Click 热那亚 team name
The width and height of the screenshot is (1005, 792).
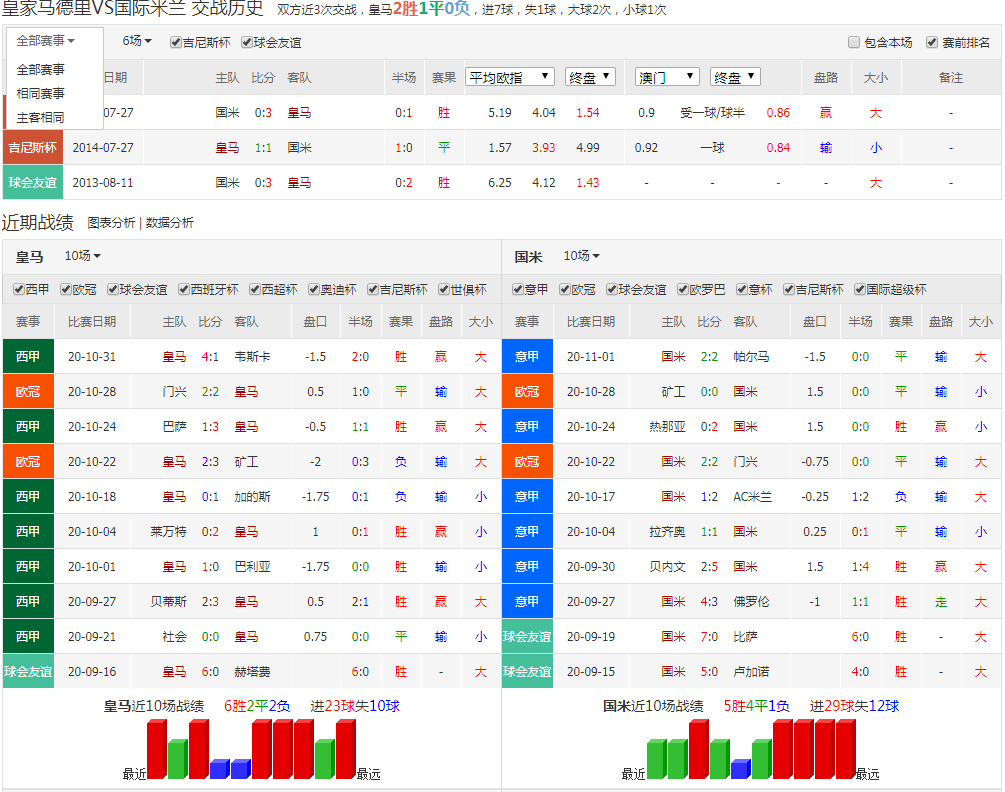coord(667,427)
